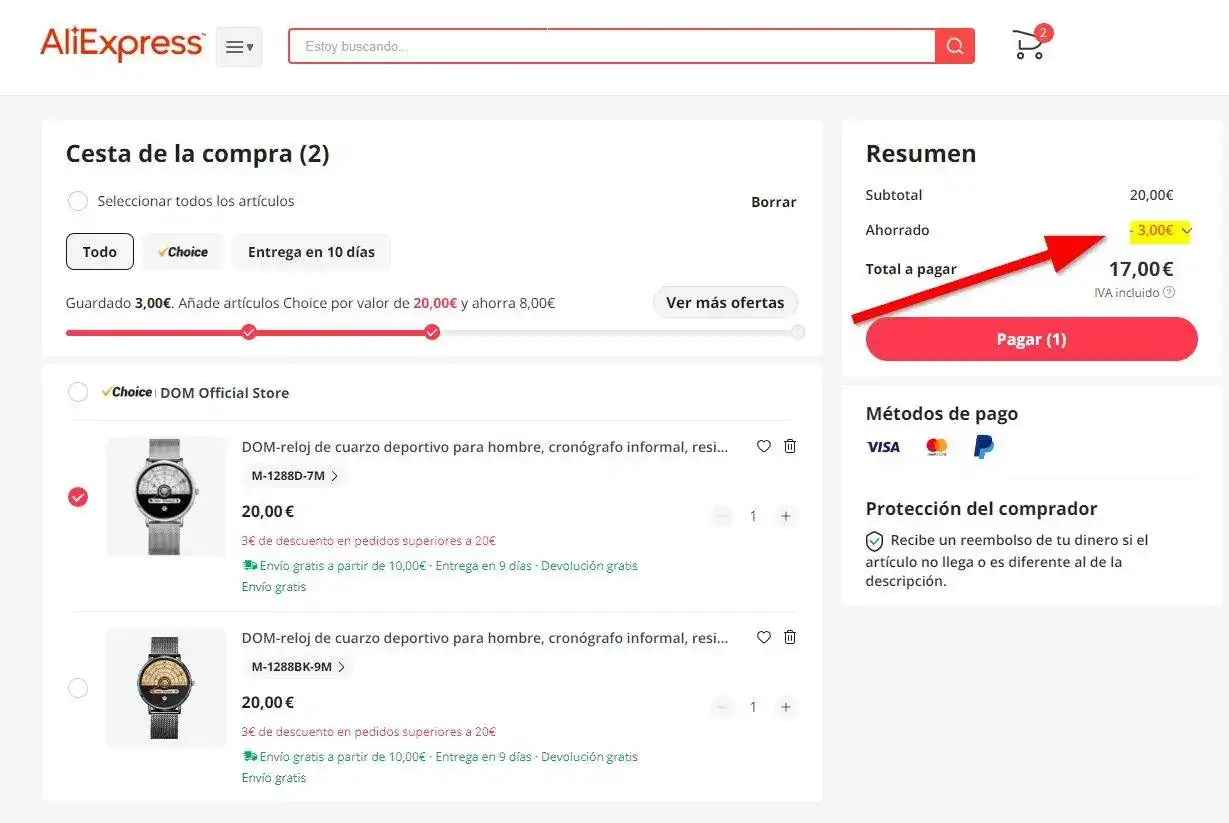Click the 'Cesta de la compra (2)' heading
This screenshot has height=823, width=1229.
pos(197,154)
